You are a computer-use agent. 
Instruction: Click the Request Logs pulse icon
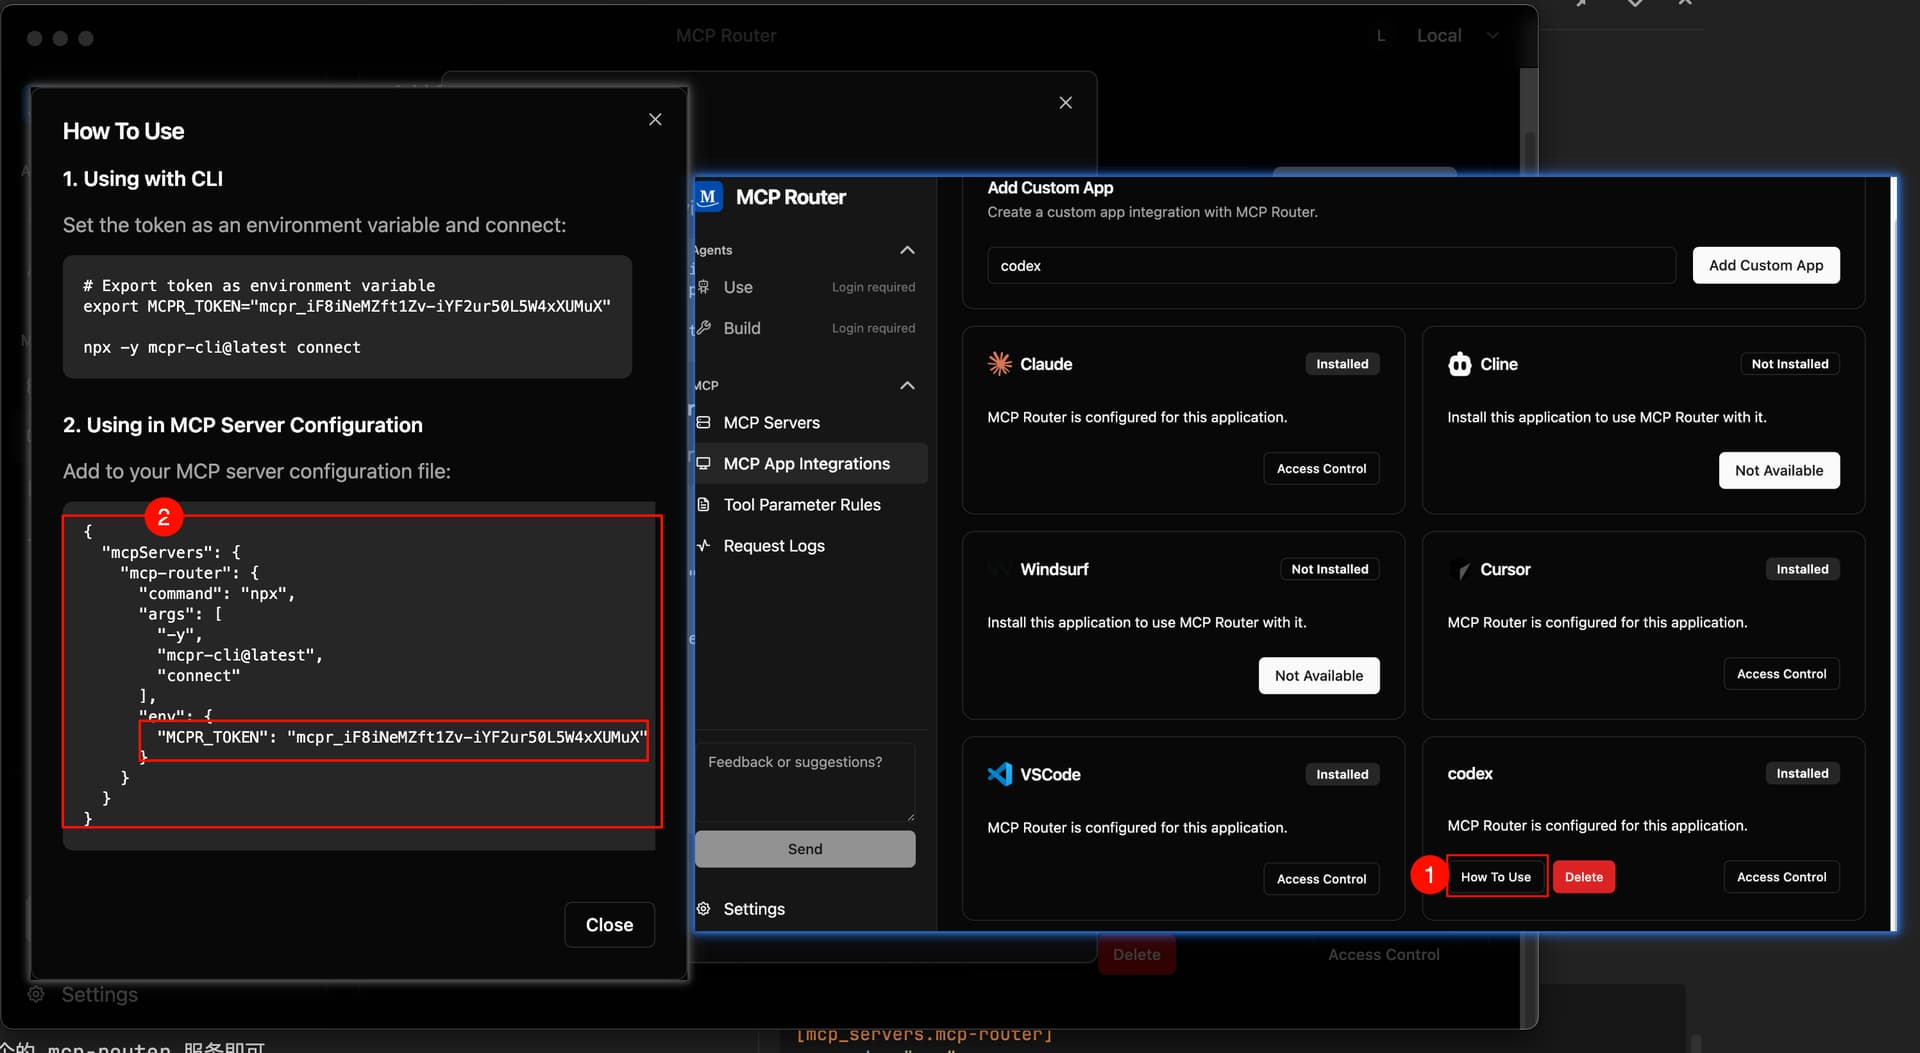click(704, 546)
